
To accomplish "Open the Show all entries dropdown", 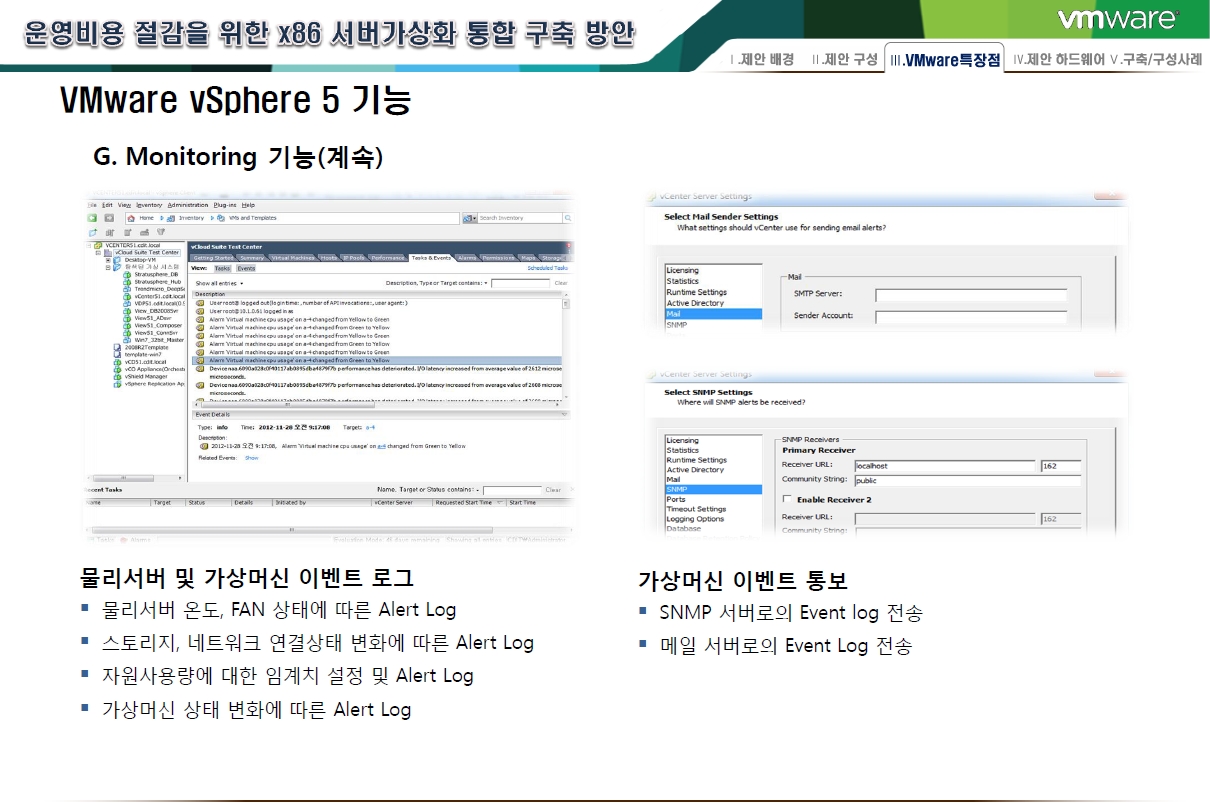I will coord(219,284).
